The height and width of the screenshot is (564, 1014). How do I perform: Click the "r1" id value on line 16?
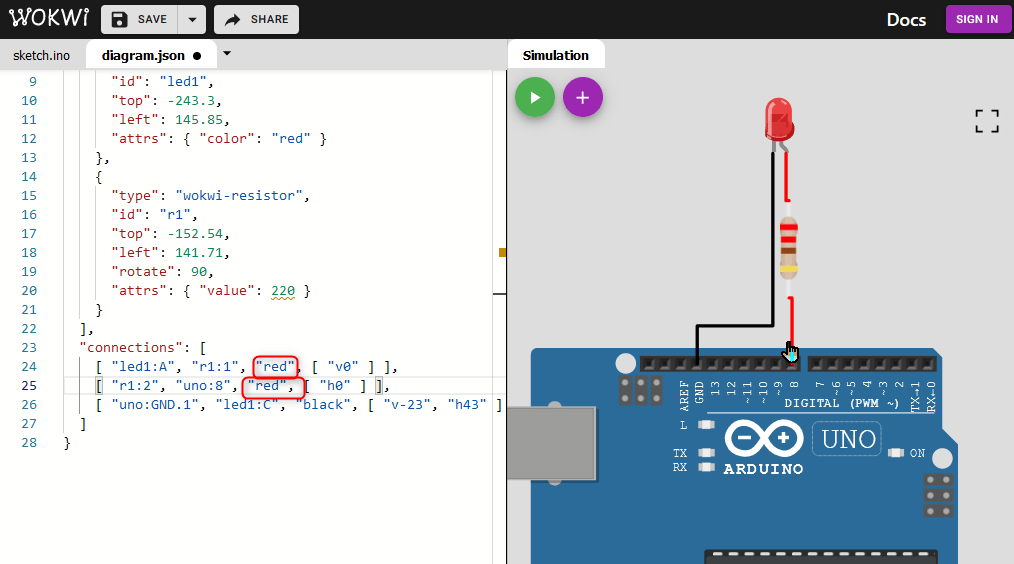[175, 215]
